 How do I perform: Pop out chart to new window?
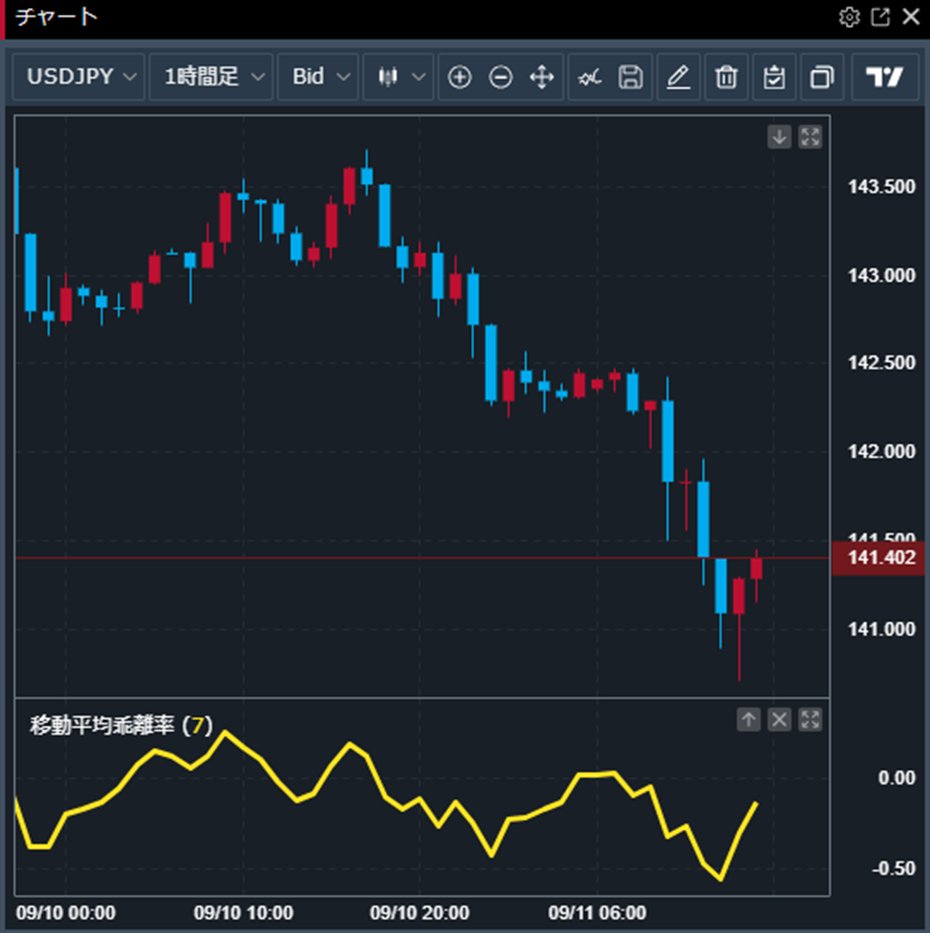pyautogui.click(x=880, y=17)
